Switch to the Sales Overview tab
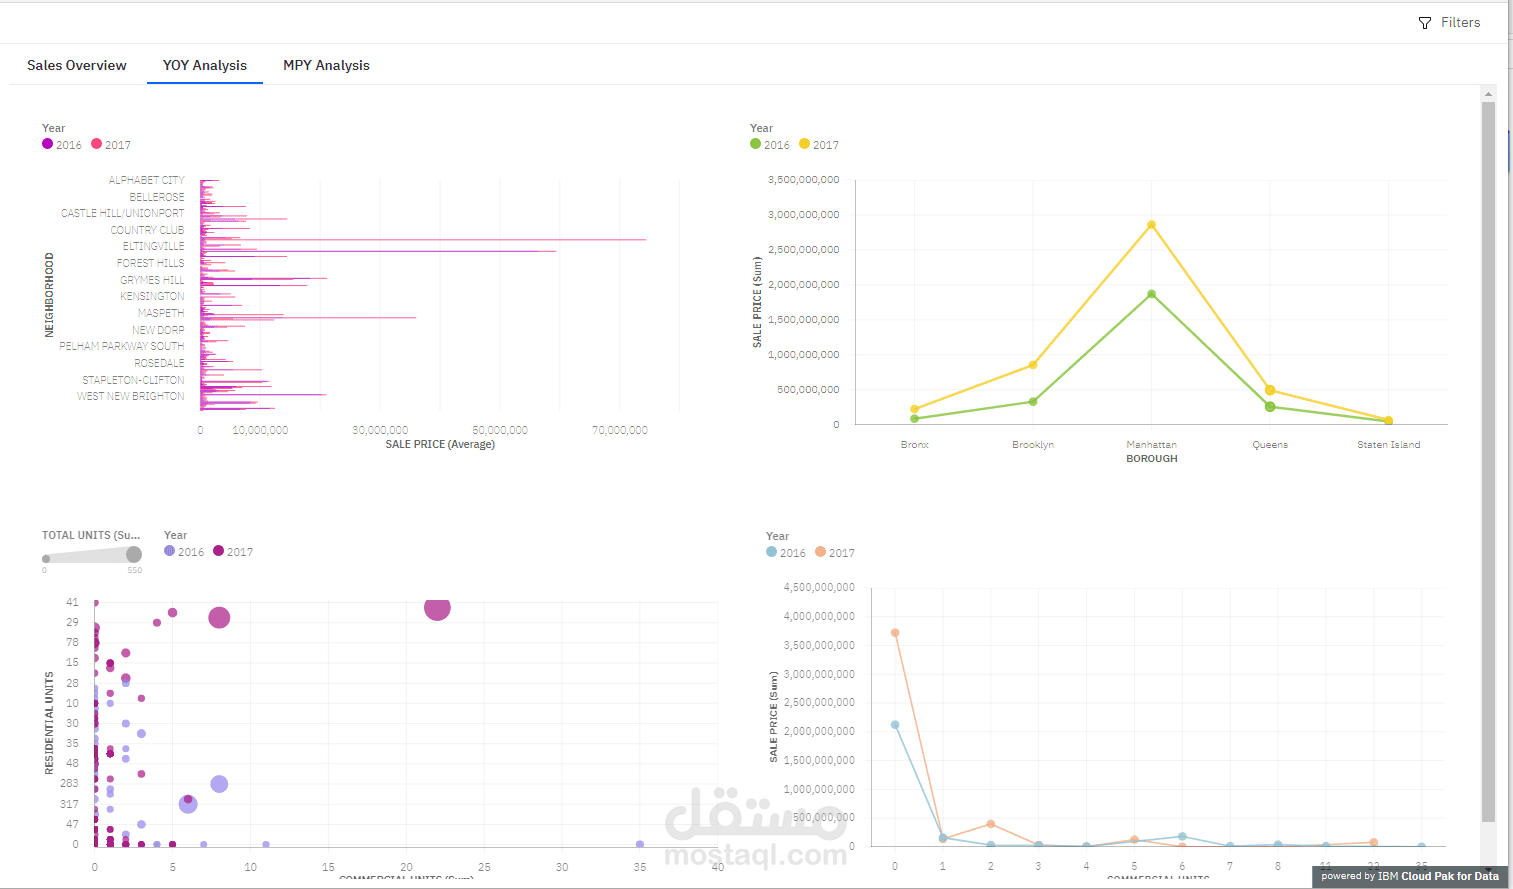The width and height of the screenshot is (1513, 889). click(x=77, y=65)
